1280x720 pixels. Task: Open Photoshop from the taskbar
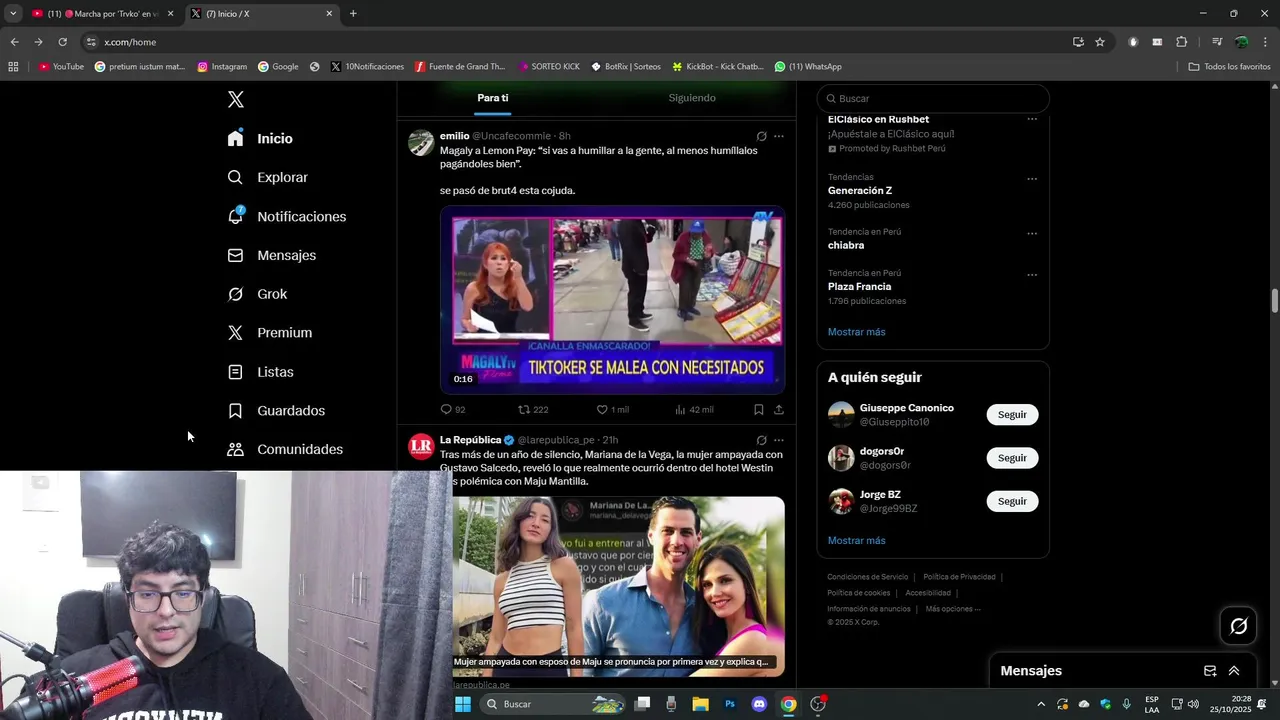pos(730,704)
